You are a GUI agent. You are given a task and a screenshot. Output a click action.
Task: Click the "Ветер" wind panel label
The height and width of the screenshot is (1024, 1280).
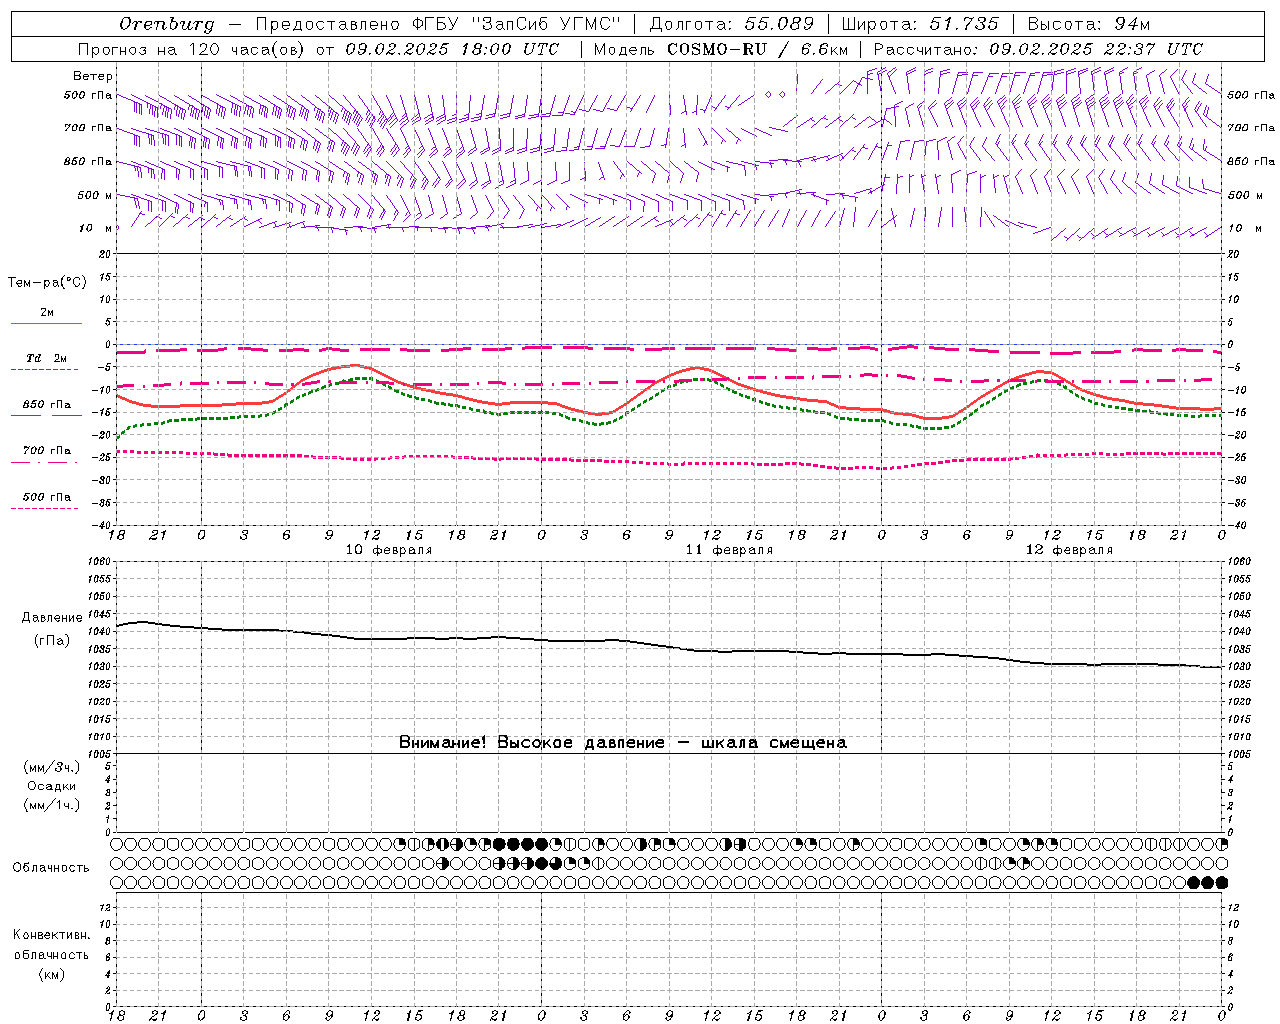point(93,76)
